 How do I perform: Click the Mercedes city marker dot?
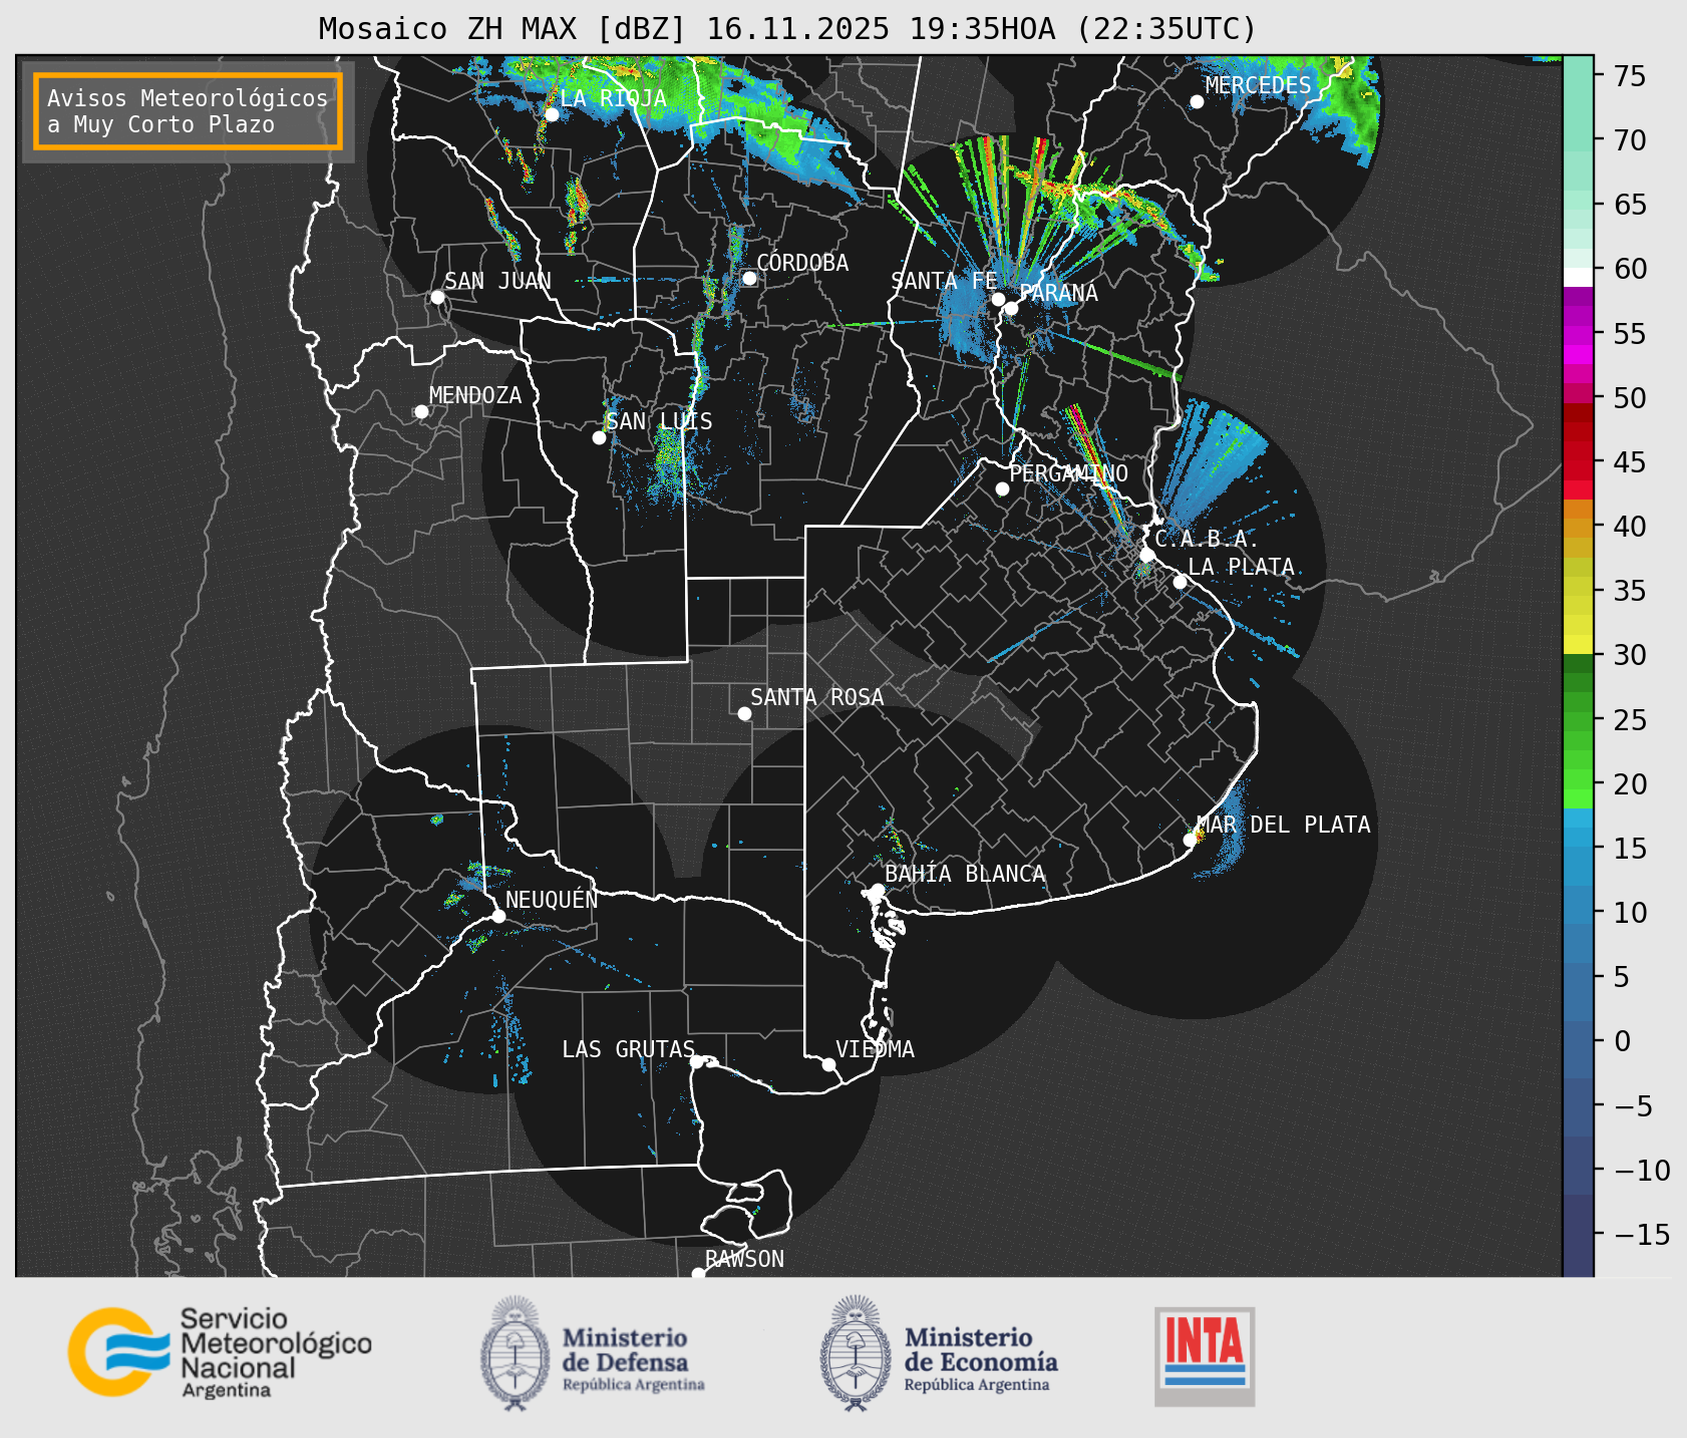click(x=1196, y=102)
